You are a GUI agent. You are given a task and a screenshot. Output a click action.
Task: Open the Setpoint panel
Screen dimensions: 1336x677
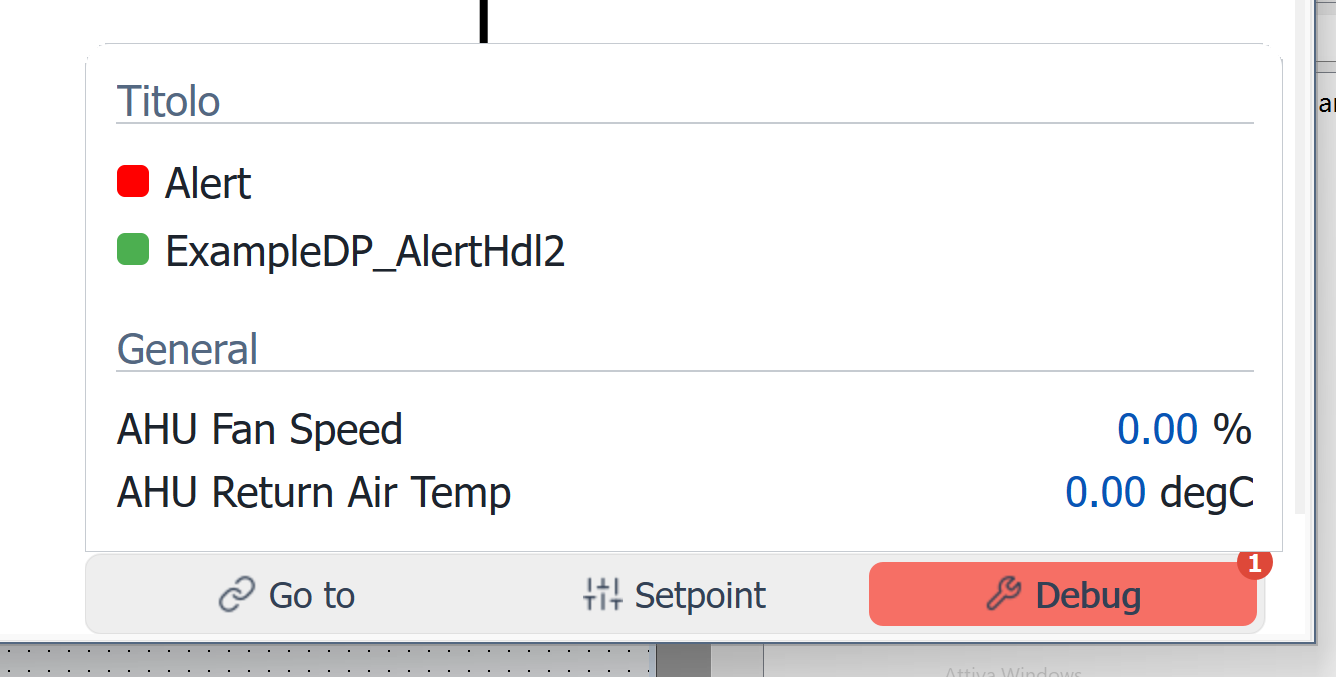[x=674, y=593]
